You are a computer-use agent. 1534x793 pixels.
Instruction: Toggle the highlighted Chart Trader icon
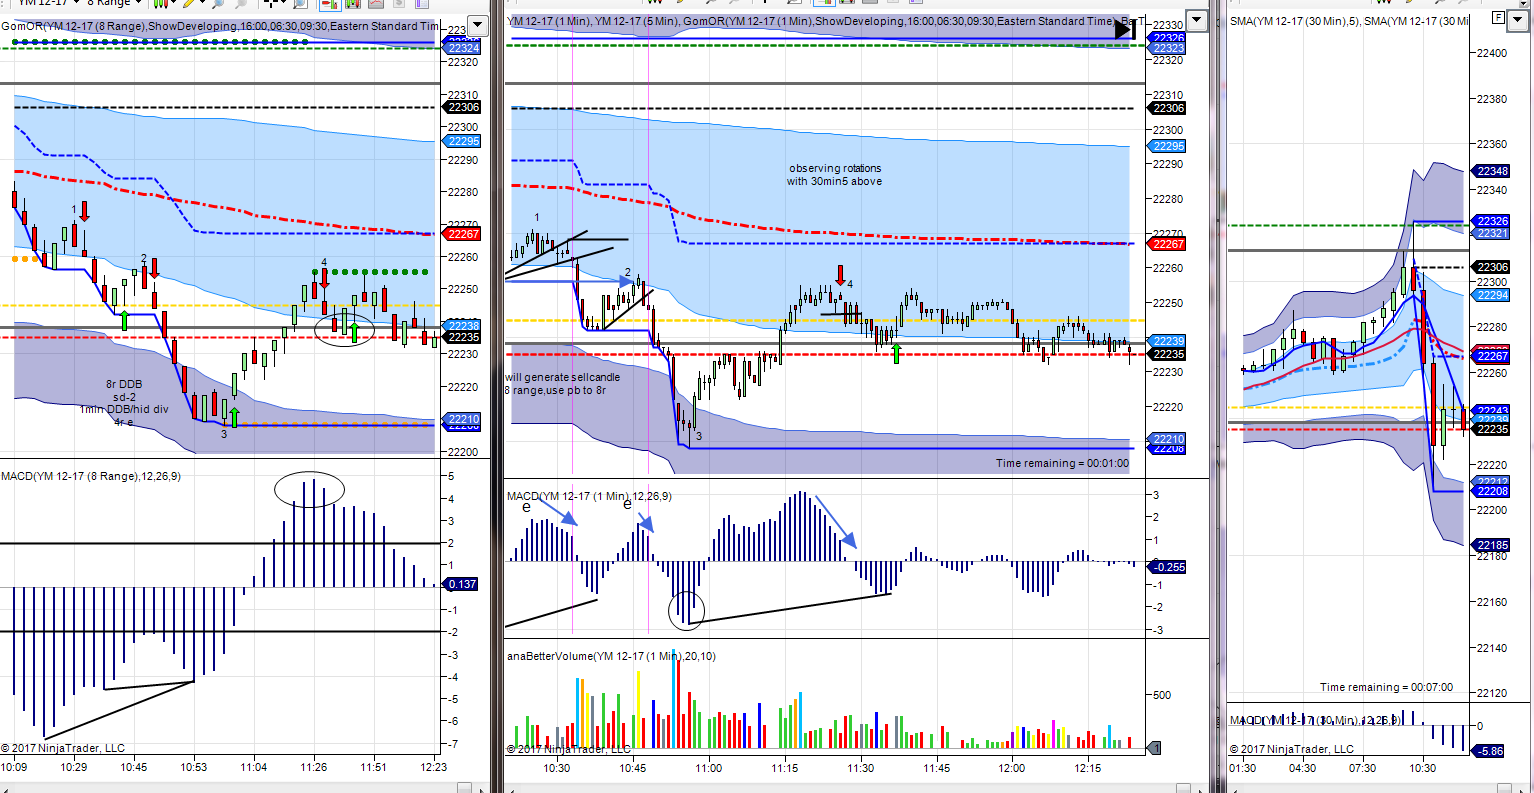328,3
